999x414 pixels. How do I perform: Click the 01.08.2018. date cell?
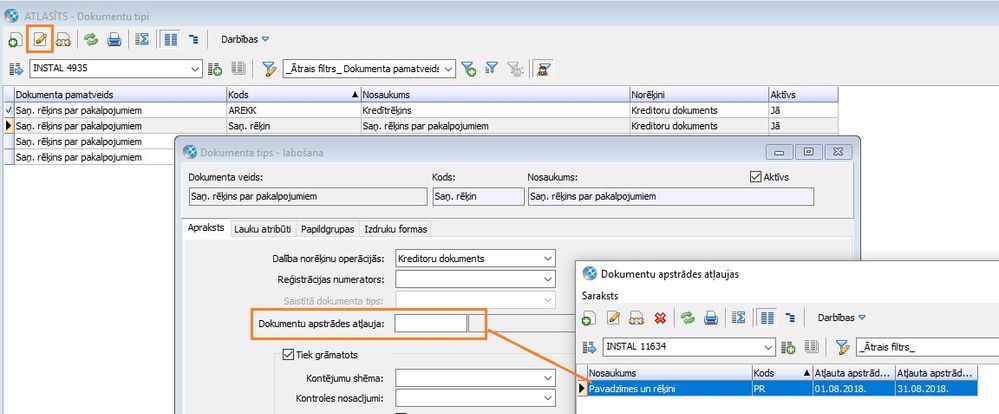click(x=854, y=388)
